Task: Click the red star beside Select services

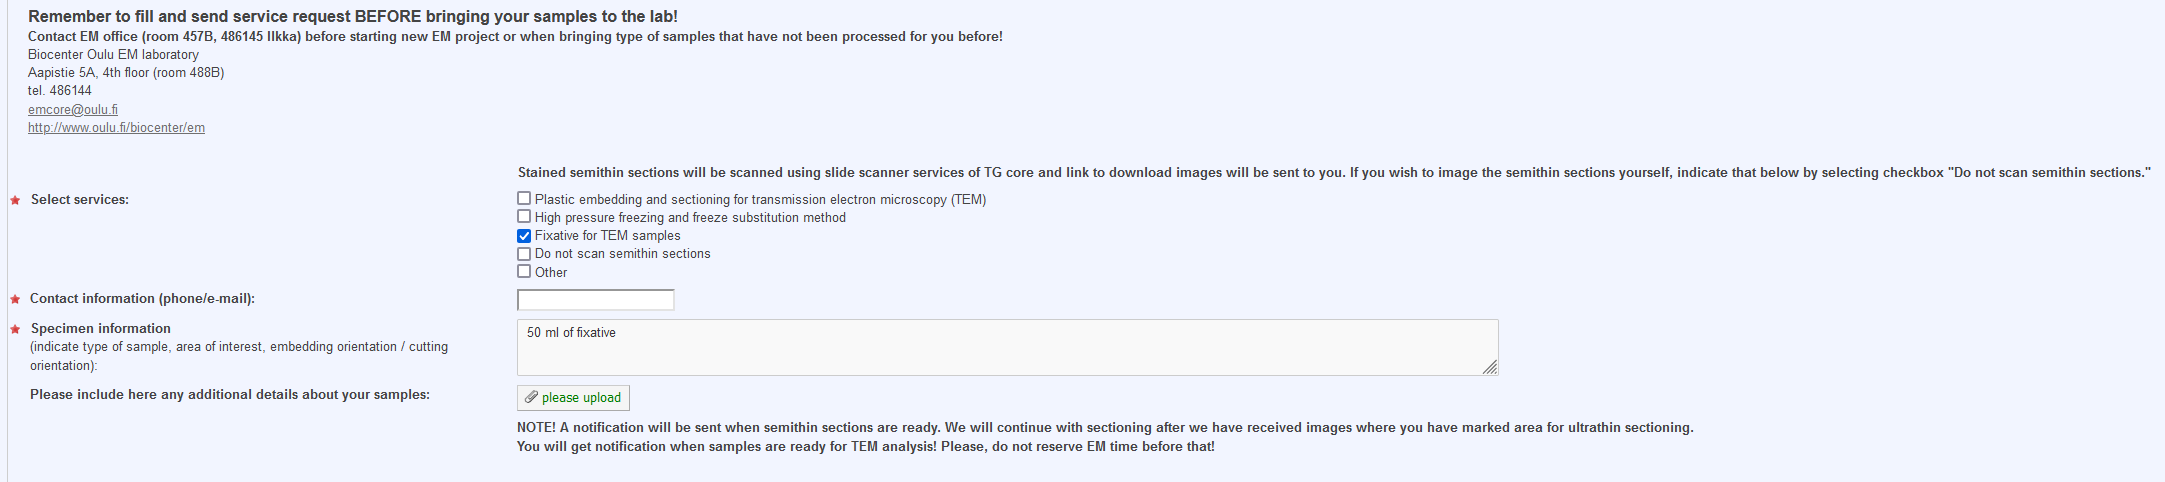Action: point(15,201)
